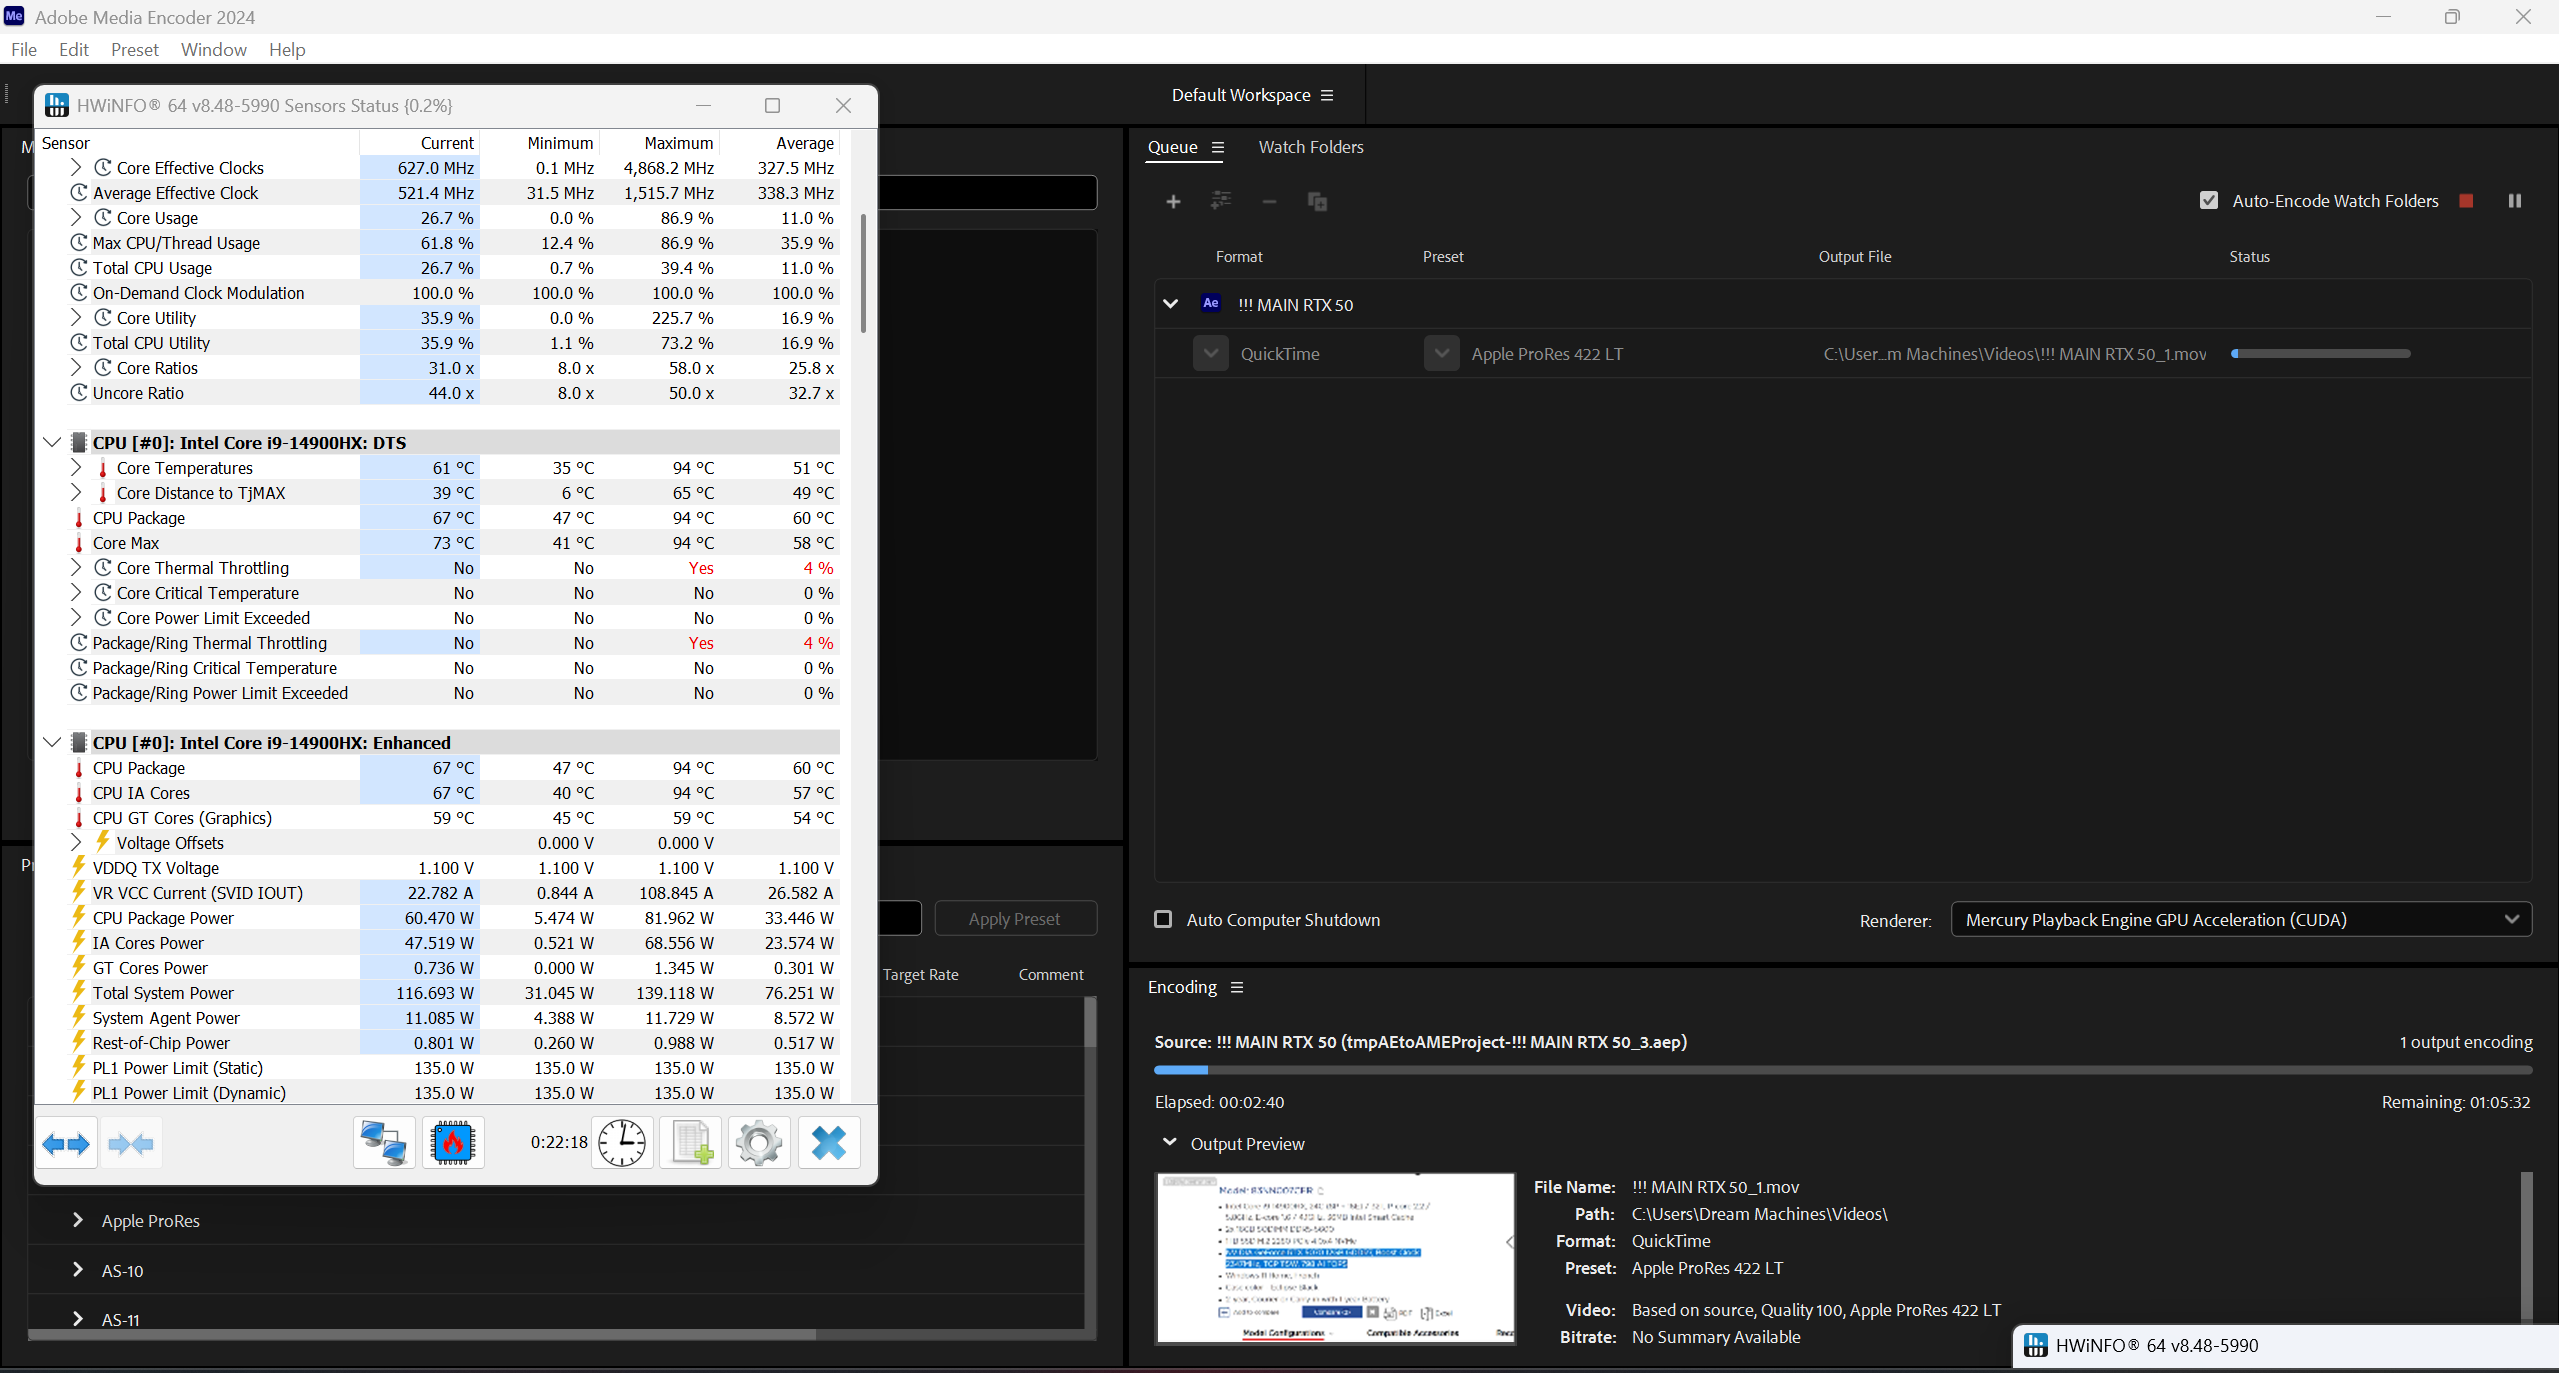Open the Window menu
2559x1373 pixels.
[213, 49]
